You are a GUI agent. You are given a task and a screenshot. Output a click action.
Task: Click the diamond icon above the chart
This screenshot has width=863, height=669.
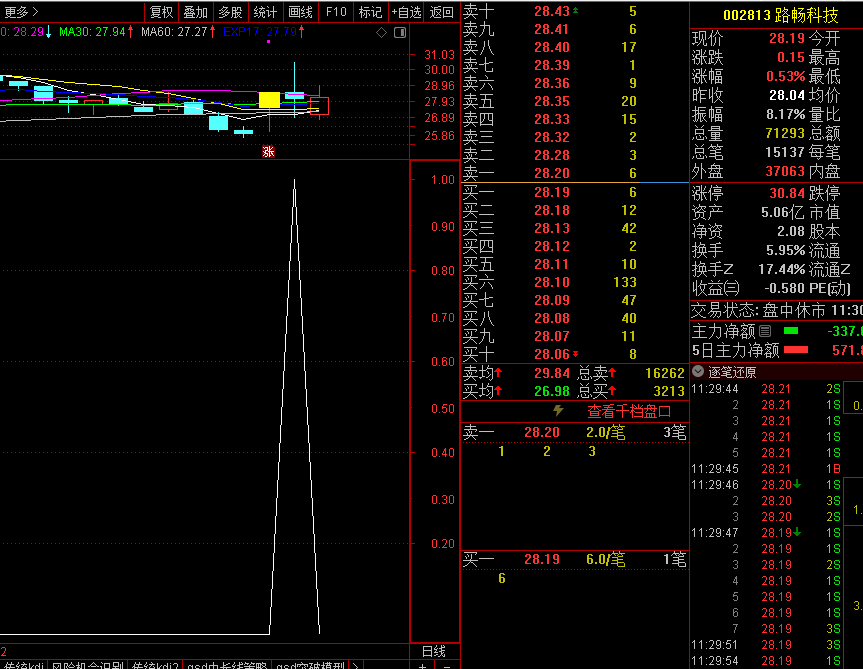(x=382, y=32)
